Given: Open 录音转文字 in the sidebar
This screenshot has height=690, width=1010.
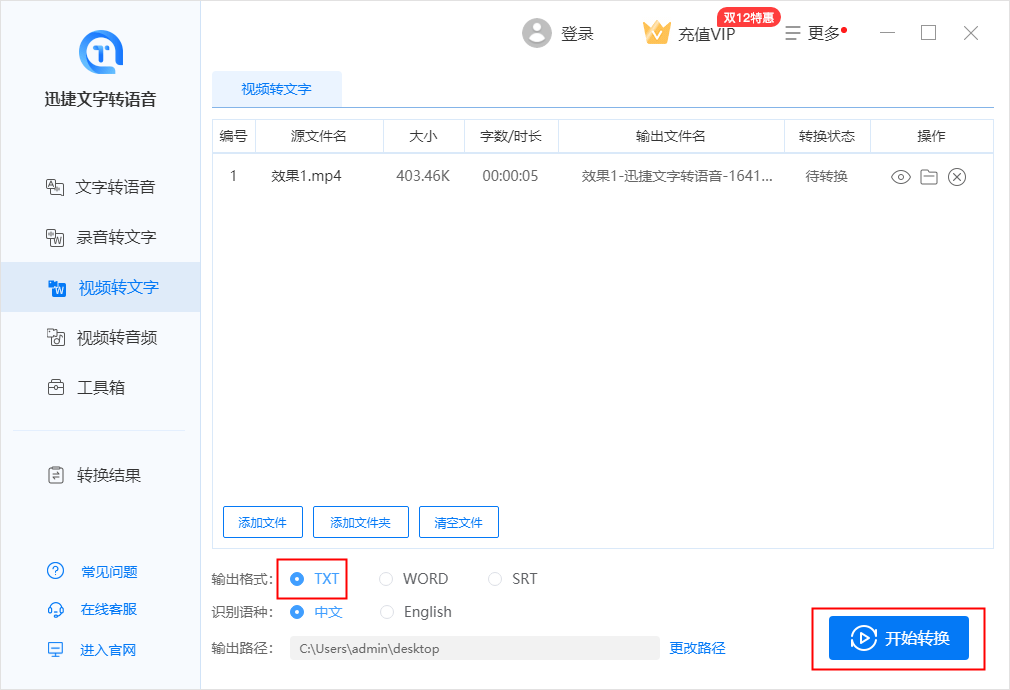Looking at the screenshot, I should 115,237.
